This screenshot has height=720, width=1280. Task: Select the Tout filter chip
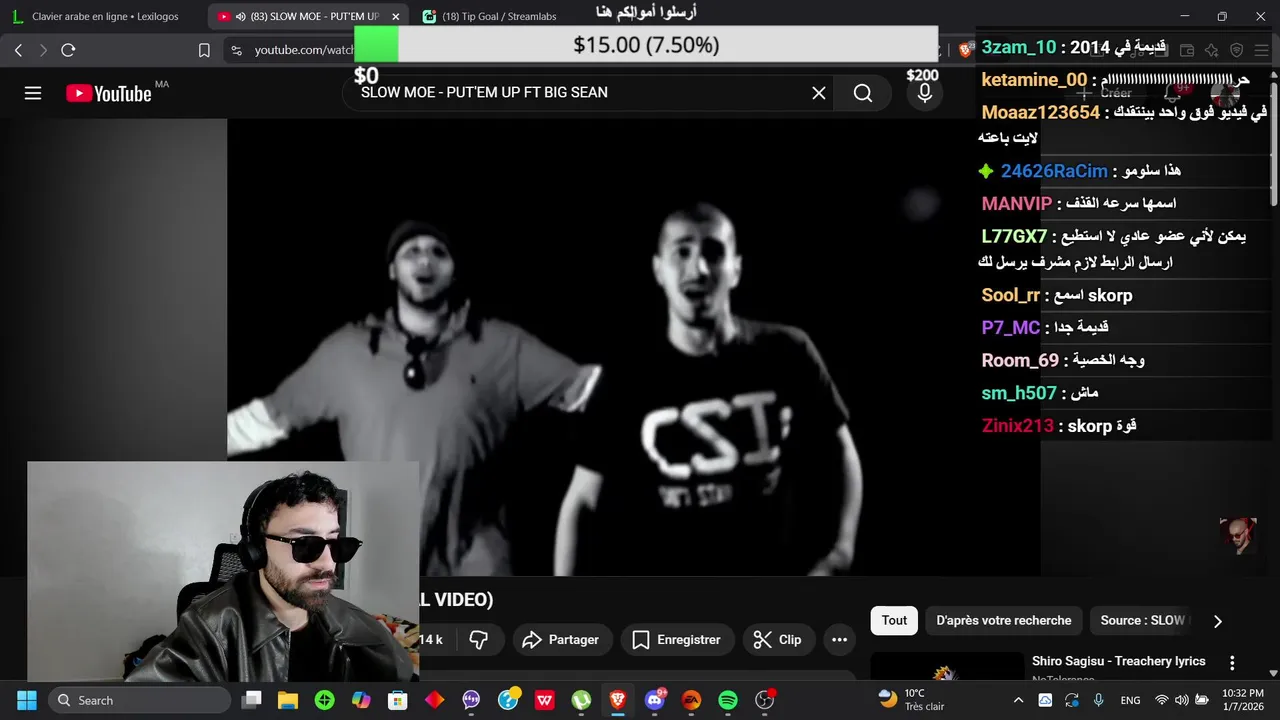894,620
